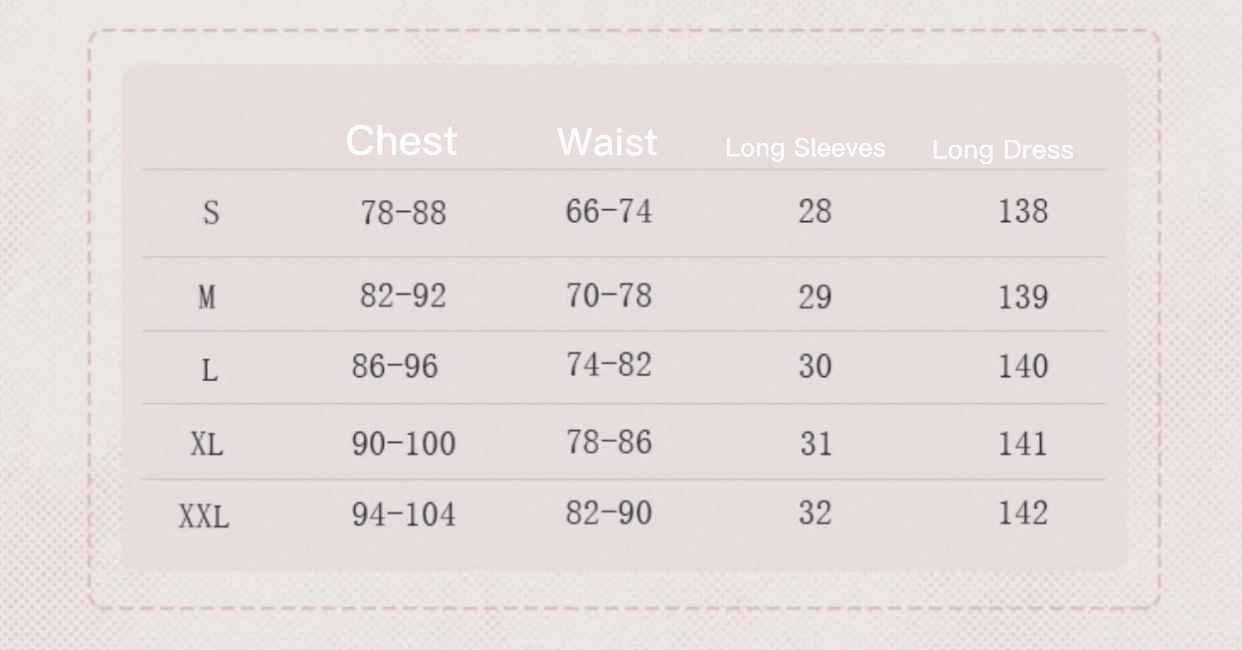Select the Long Sleeves column header
The height and width of the screenshot is (650, 1242).
(x=805, y=149)
